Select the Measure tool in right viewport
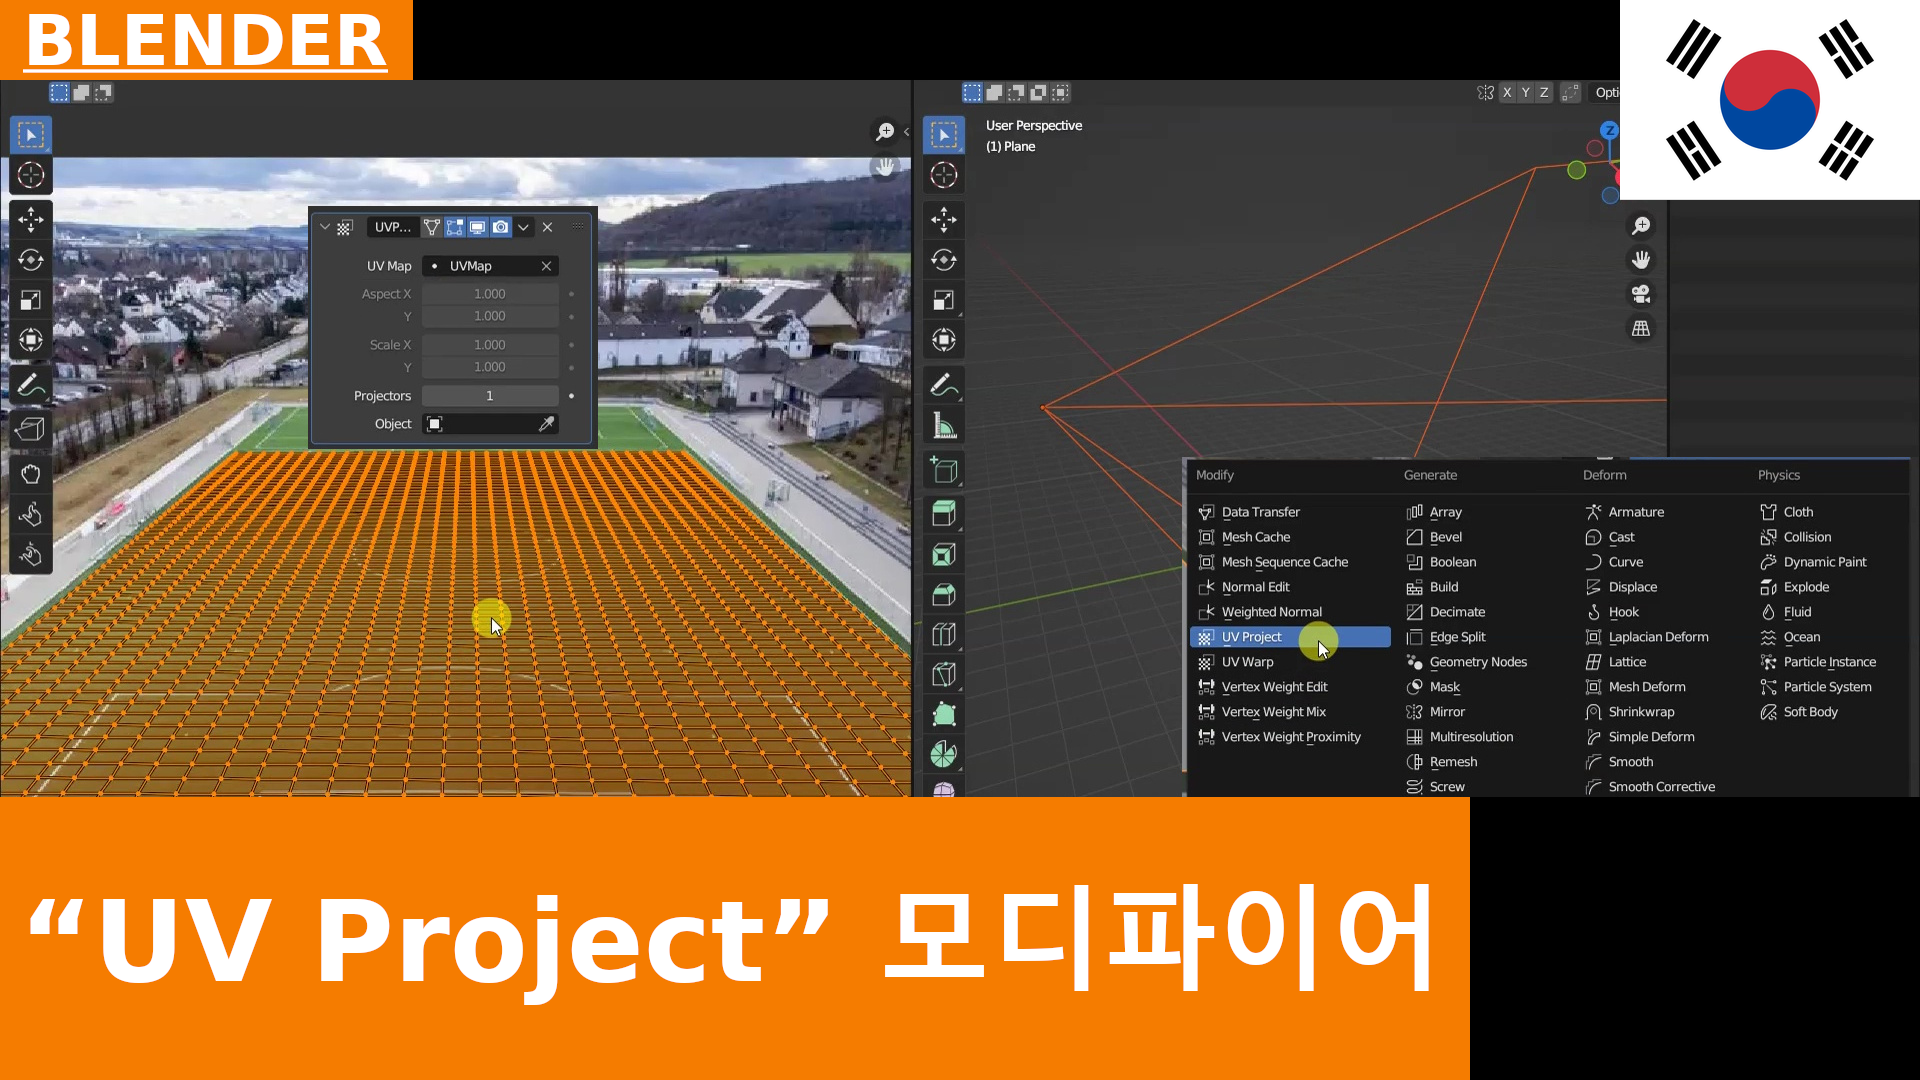Viewport: 1920px width, 1080px height. pyautogui.click(x=944, y=426)
